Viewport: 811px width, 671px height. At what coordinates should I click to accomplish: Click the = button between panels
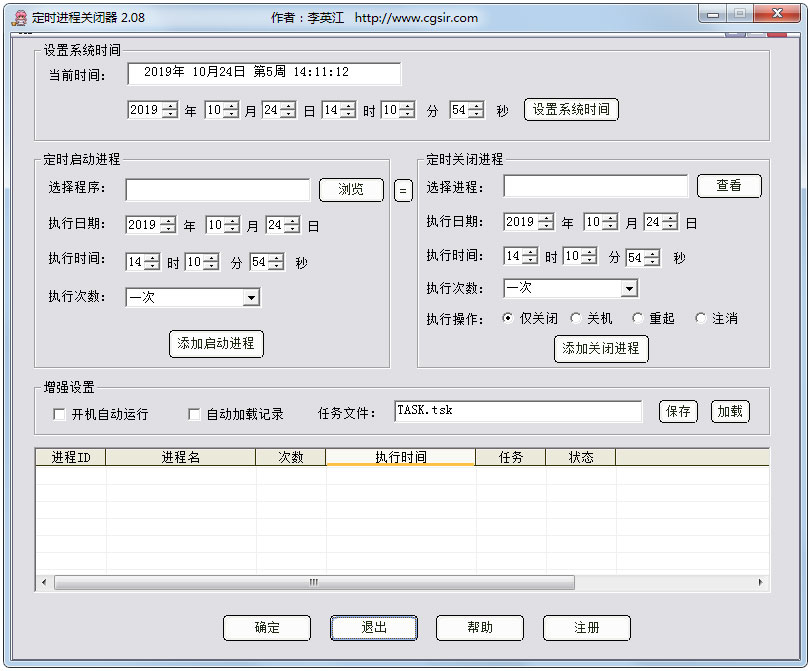point(403,190)
